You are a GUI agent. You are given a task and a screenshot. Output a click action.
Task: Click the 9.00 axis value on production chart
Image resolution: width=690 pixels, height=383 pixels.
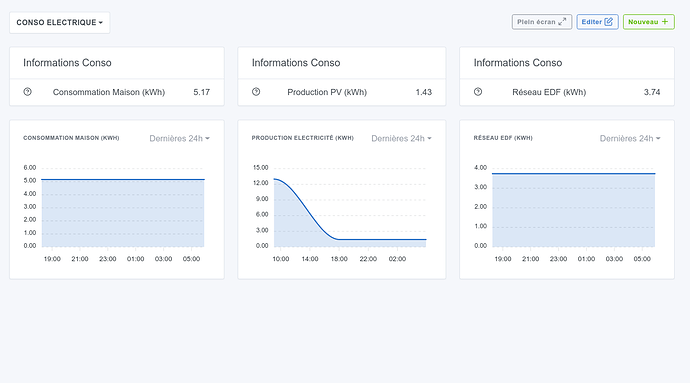click(262, 199)
